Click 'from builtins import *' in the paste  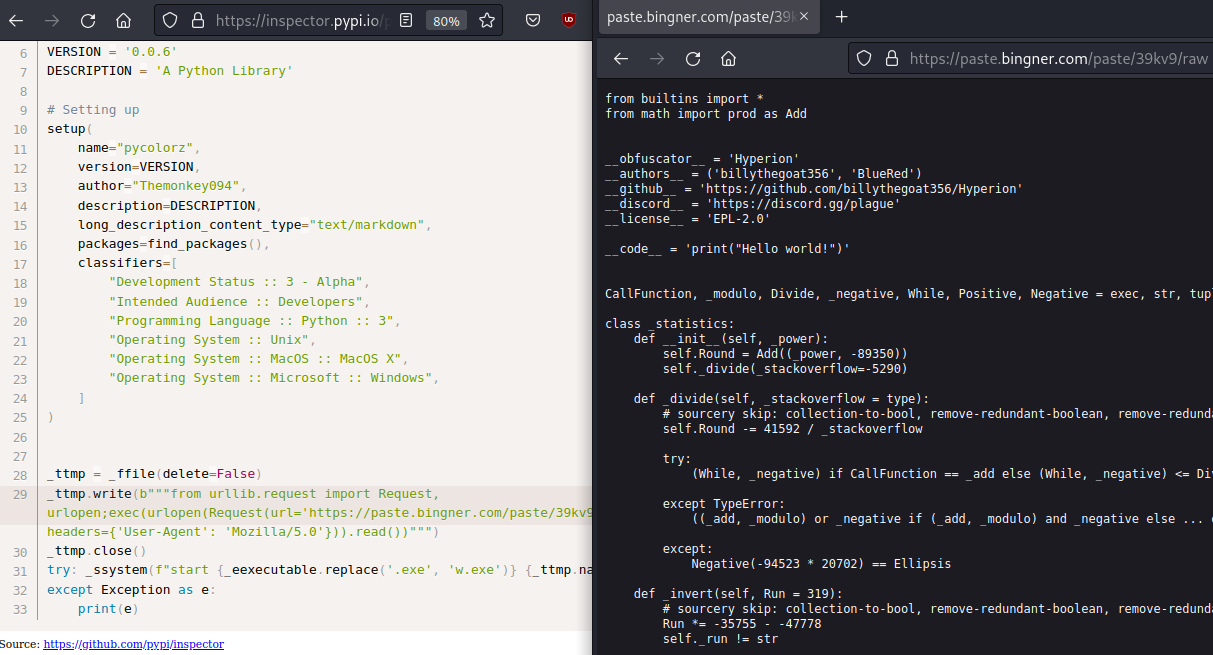pos(684,98)
